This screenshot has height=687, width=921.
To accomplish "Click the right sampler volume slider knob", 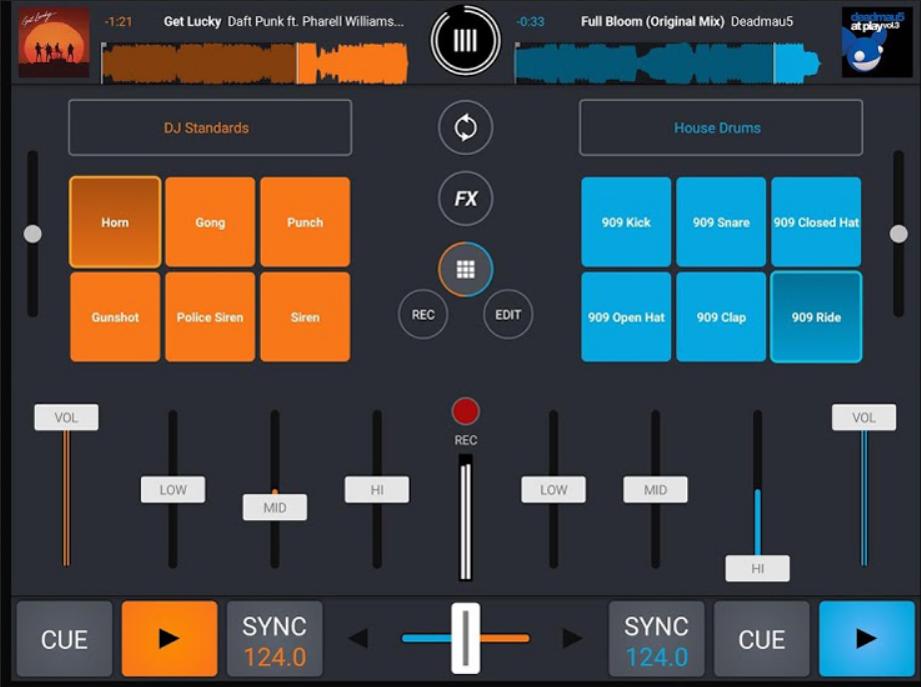I will click(899, 234).
